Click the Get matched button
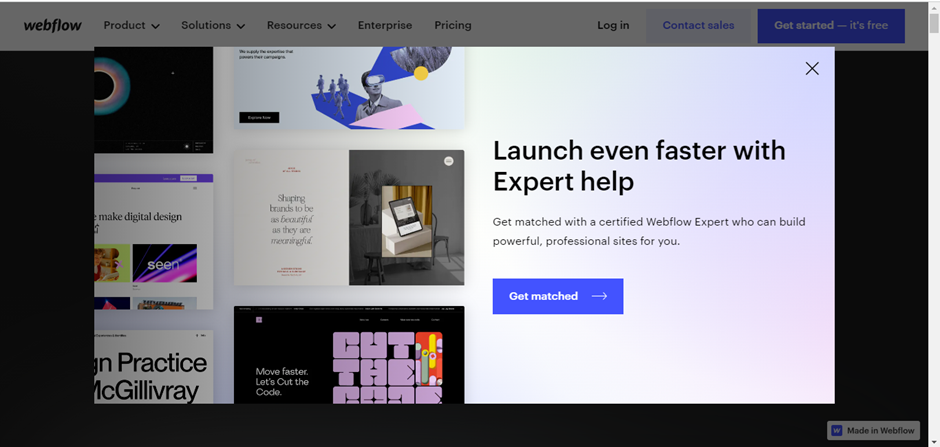 (x=558, y=296)
